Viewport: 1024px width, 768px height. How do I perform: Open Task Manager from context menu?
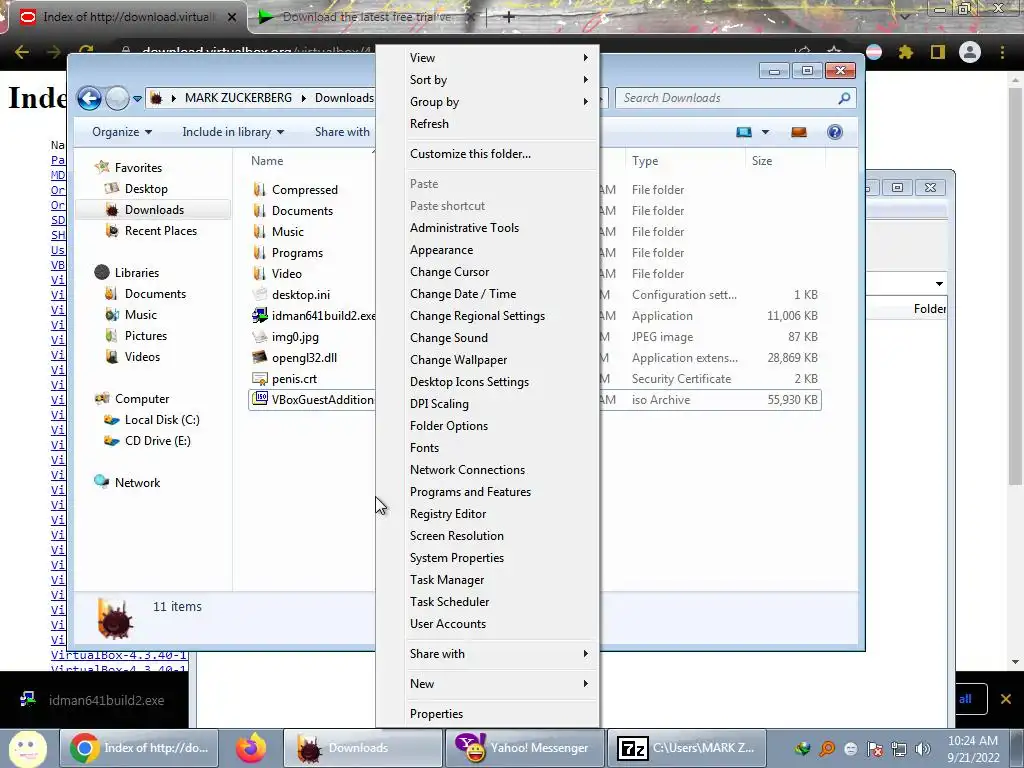tap(500, 580)
